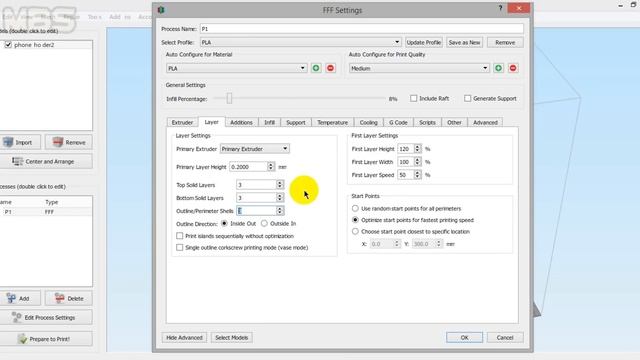Adjust First Layer Speed stepper

click(x=417, y=175)
